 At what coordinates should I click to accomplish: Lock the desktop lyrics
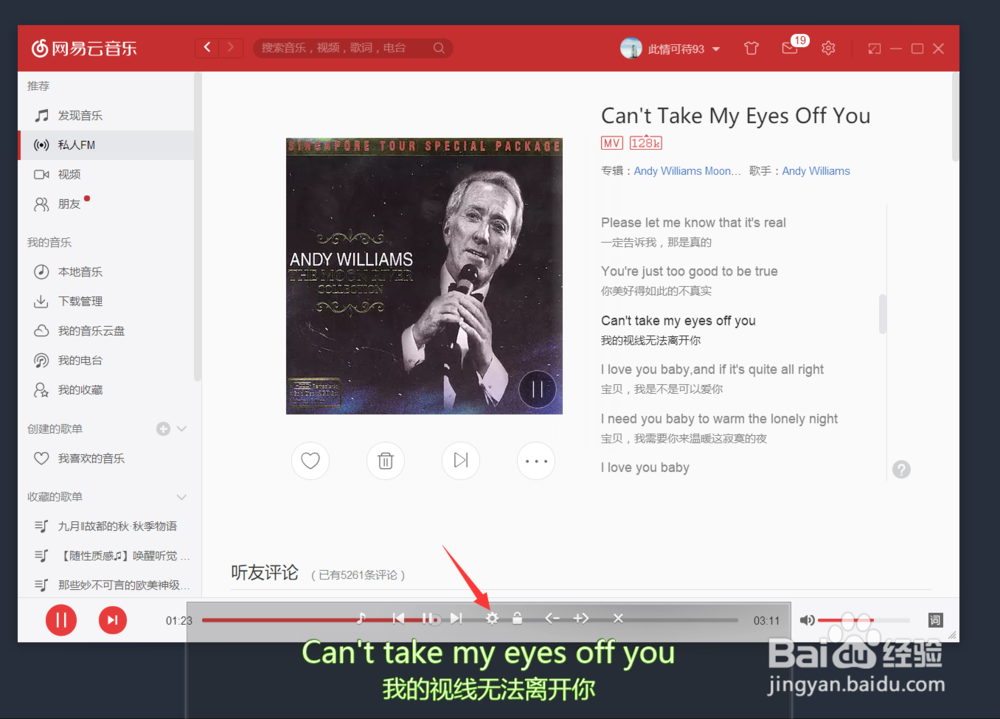517,618
